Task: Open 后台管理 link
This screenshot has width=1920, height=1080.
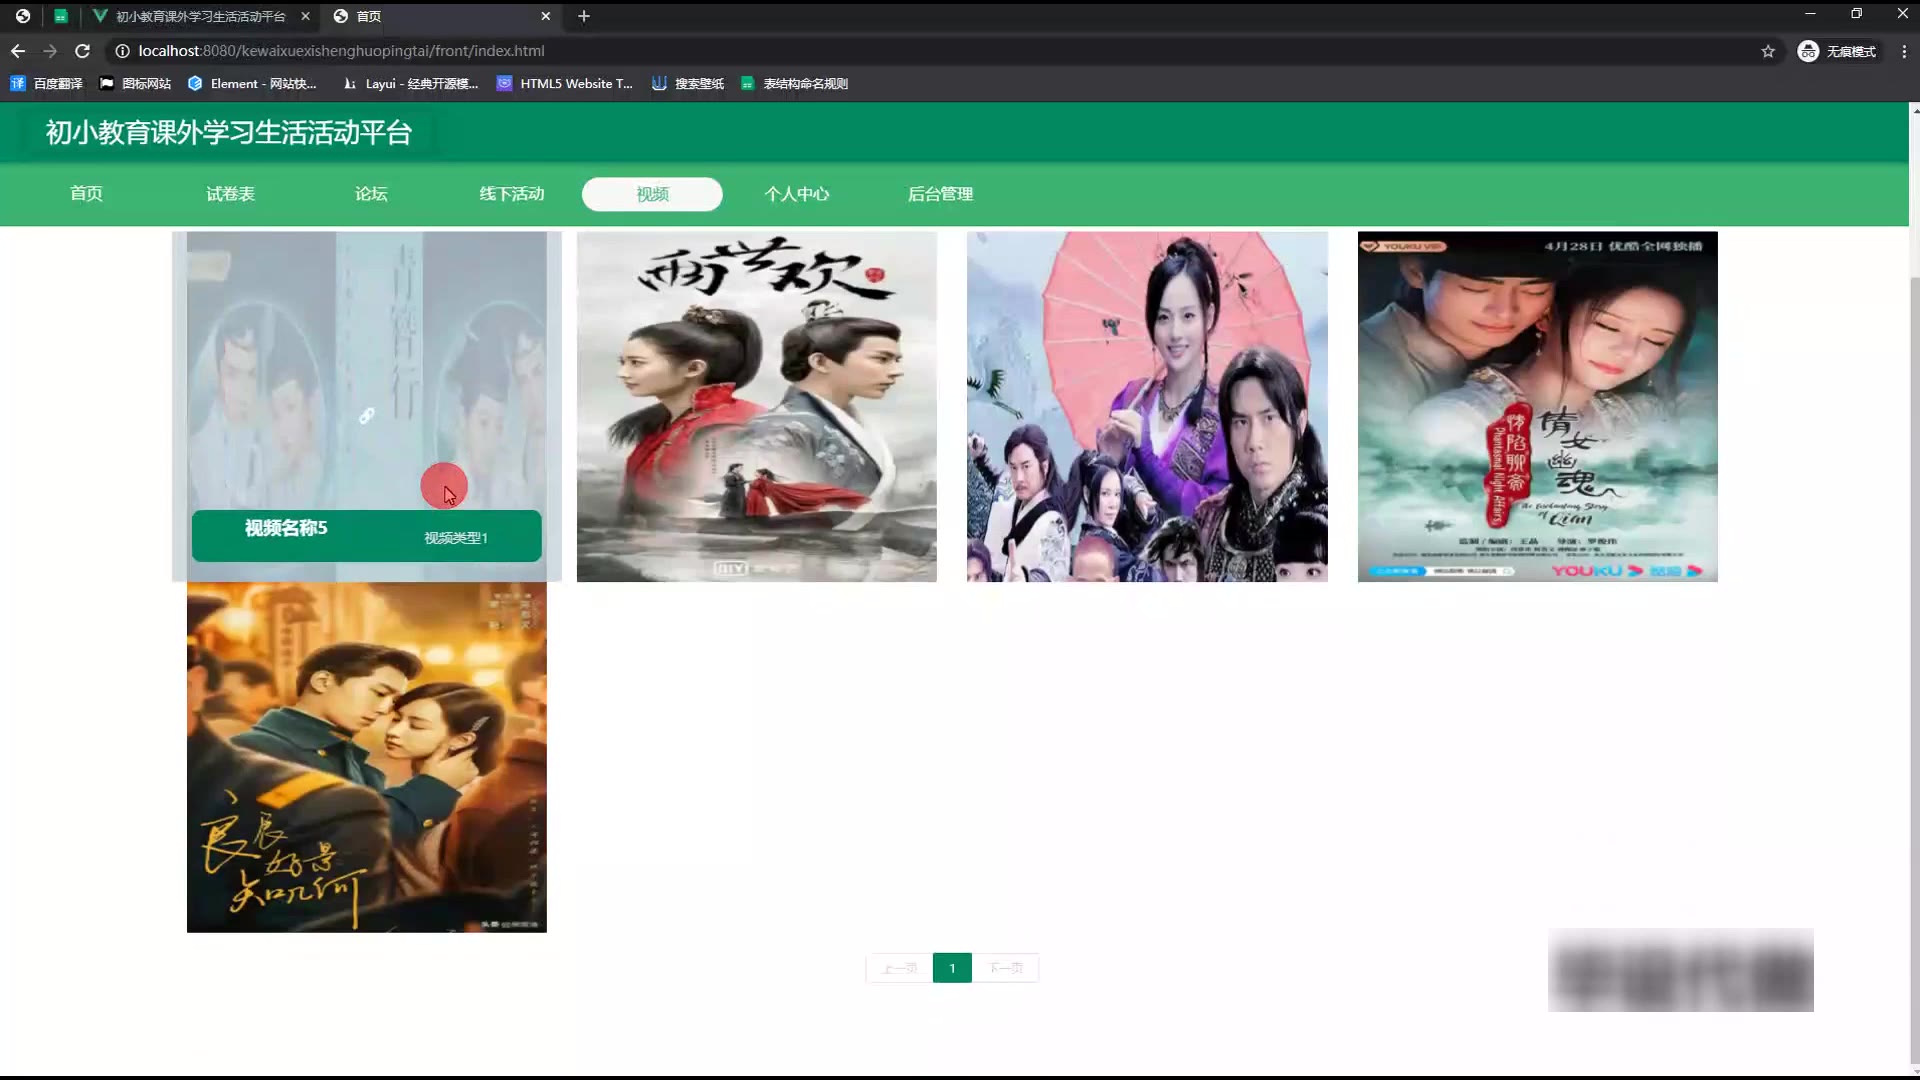Action: tap(940, 194)
